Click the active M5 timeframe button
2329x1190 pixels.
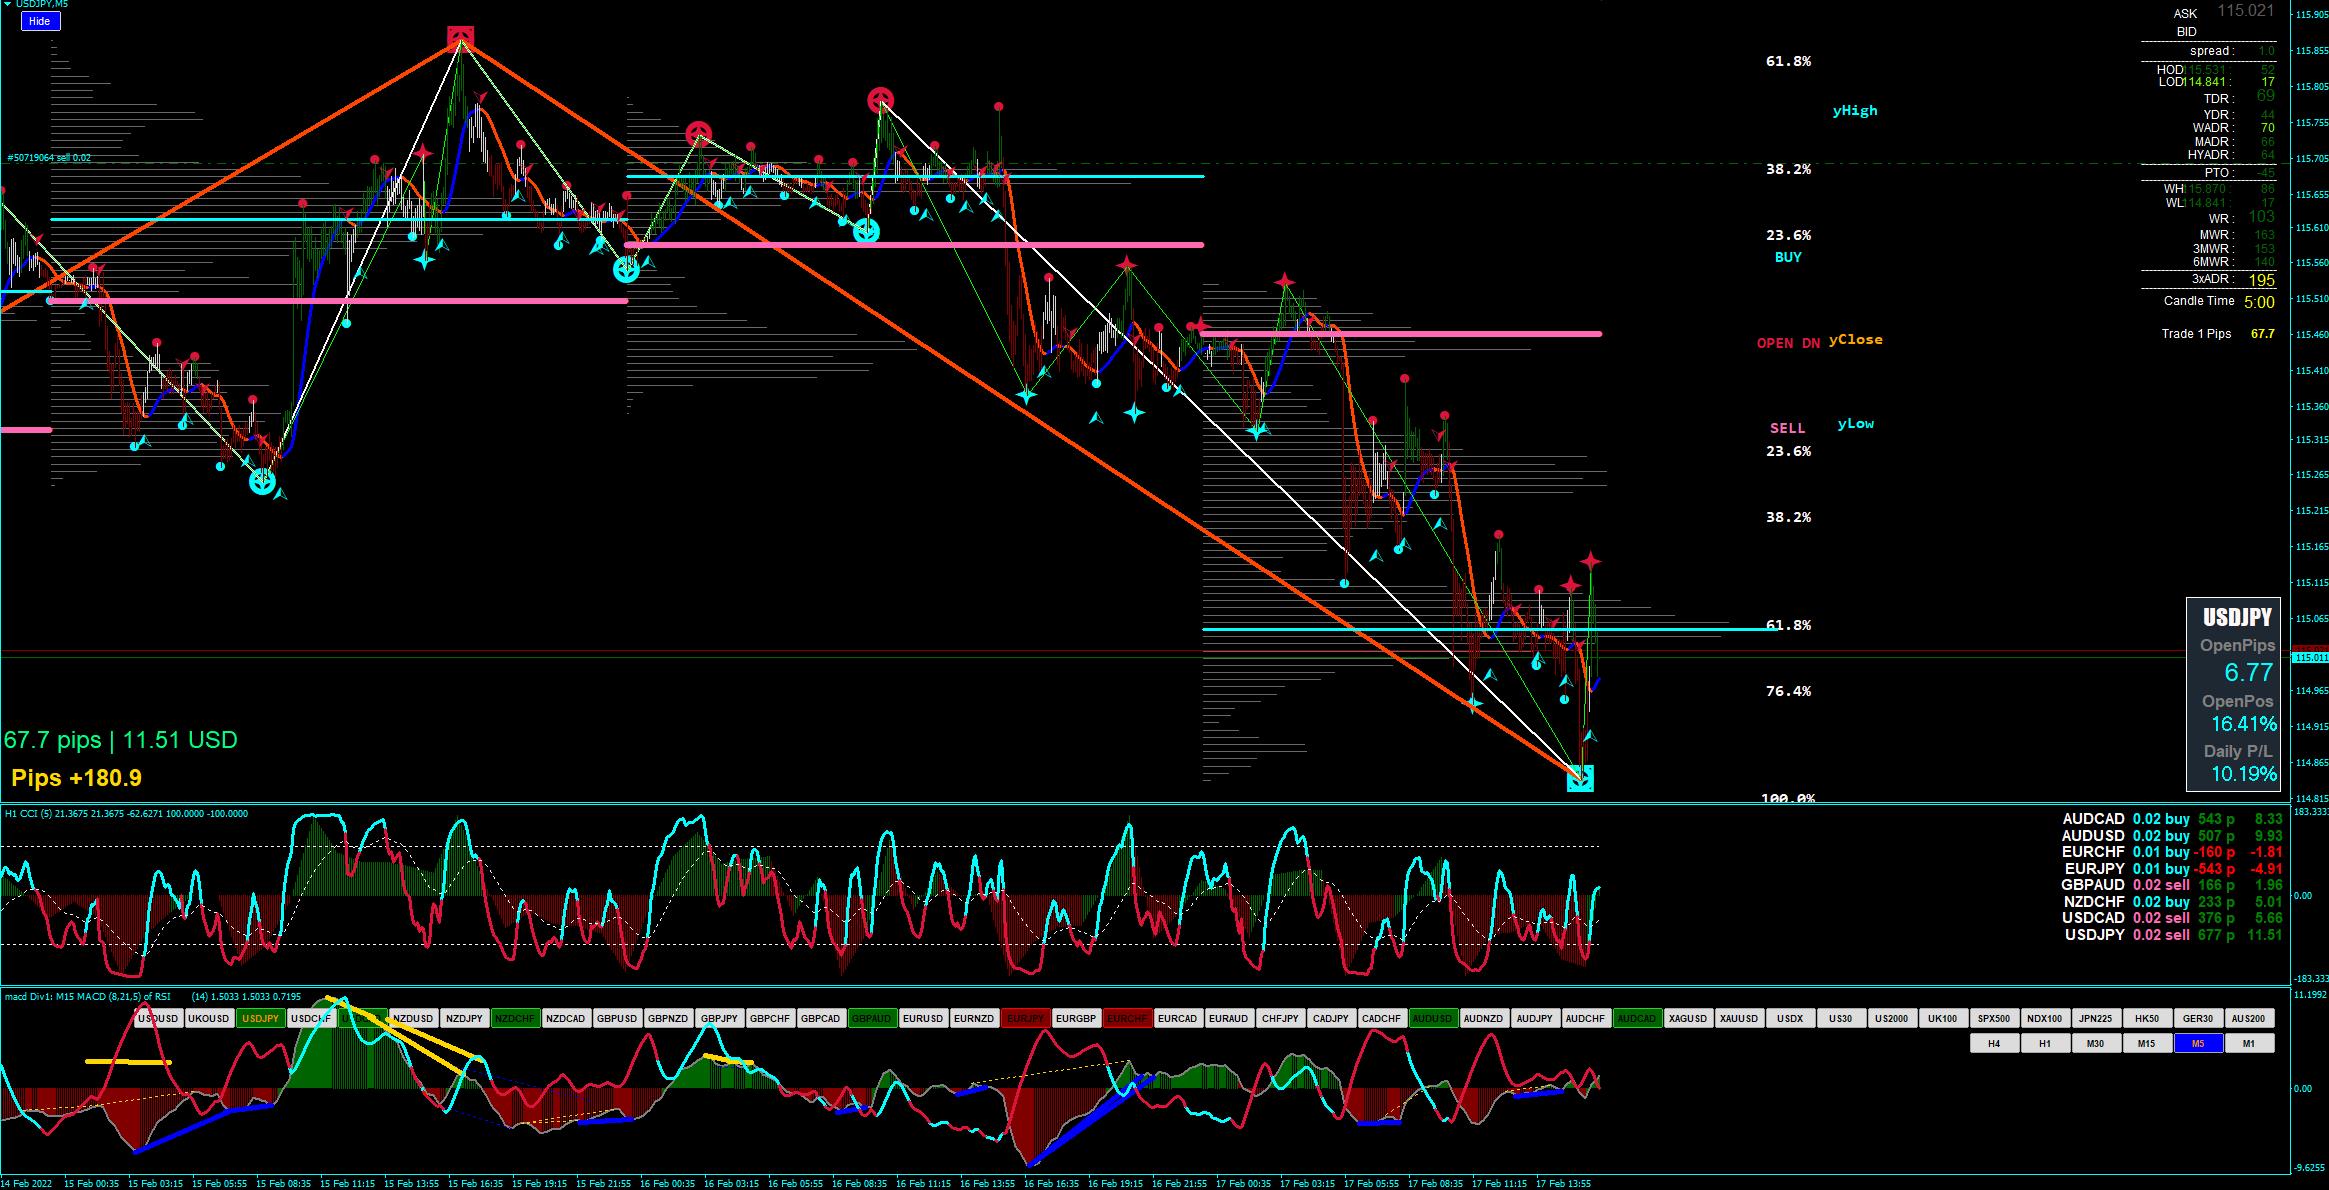pos(2198,1044)
